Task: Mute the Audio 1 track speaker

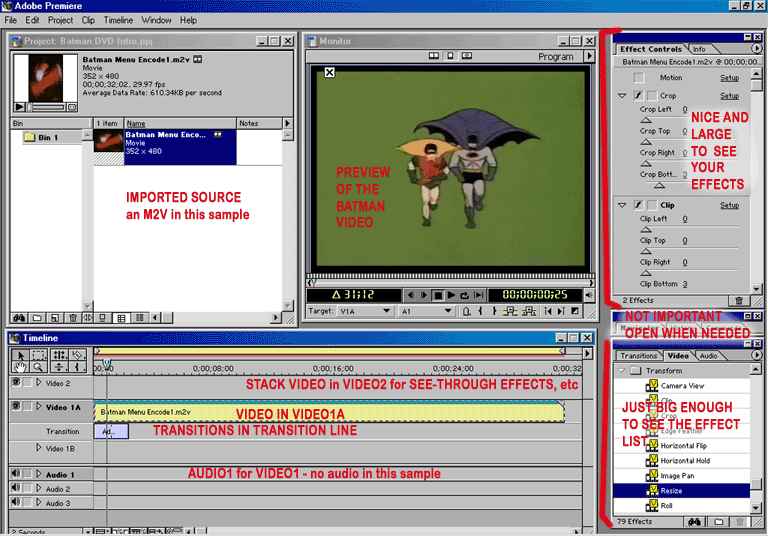Action: click(16, 473)
